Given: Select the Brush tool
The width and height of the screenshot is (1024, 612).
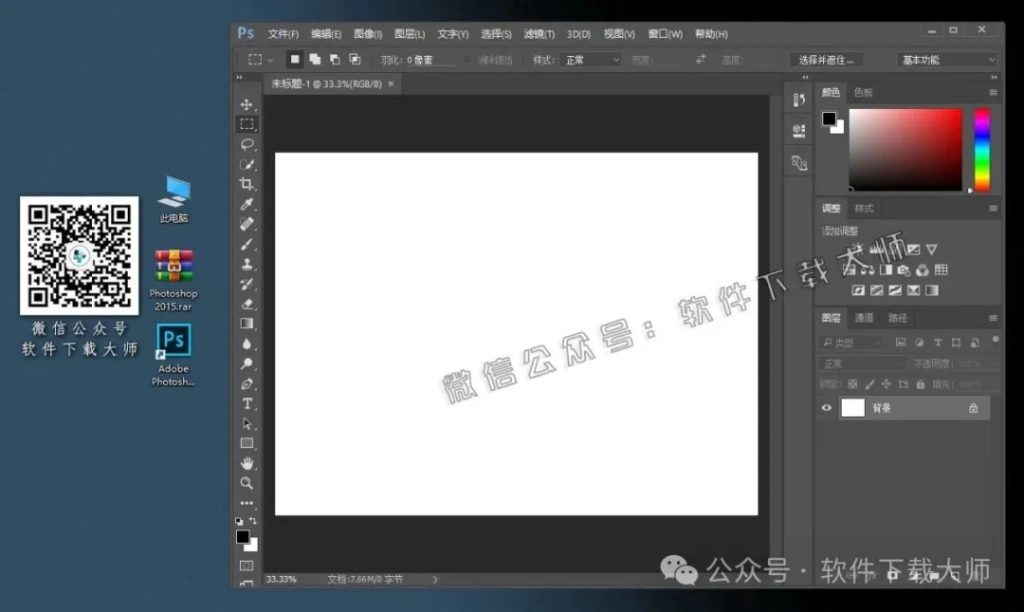Looking at the screenshot, I should (247, 245).
